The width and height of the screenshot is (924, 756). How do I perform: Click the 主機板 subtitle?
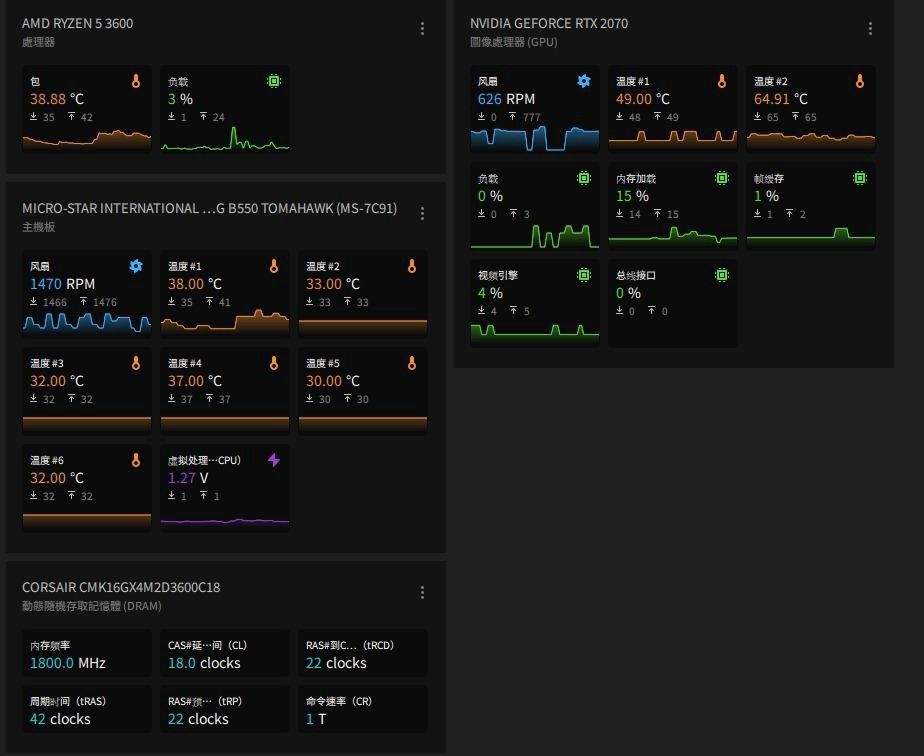(x=38, y=227)
